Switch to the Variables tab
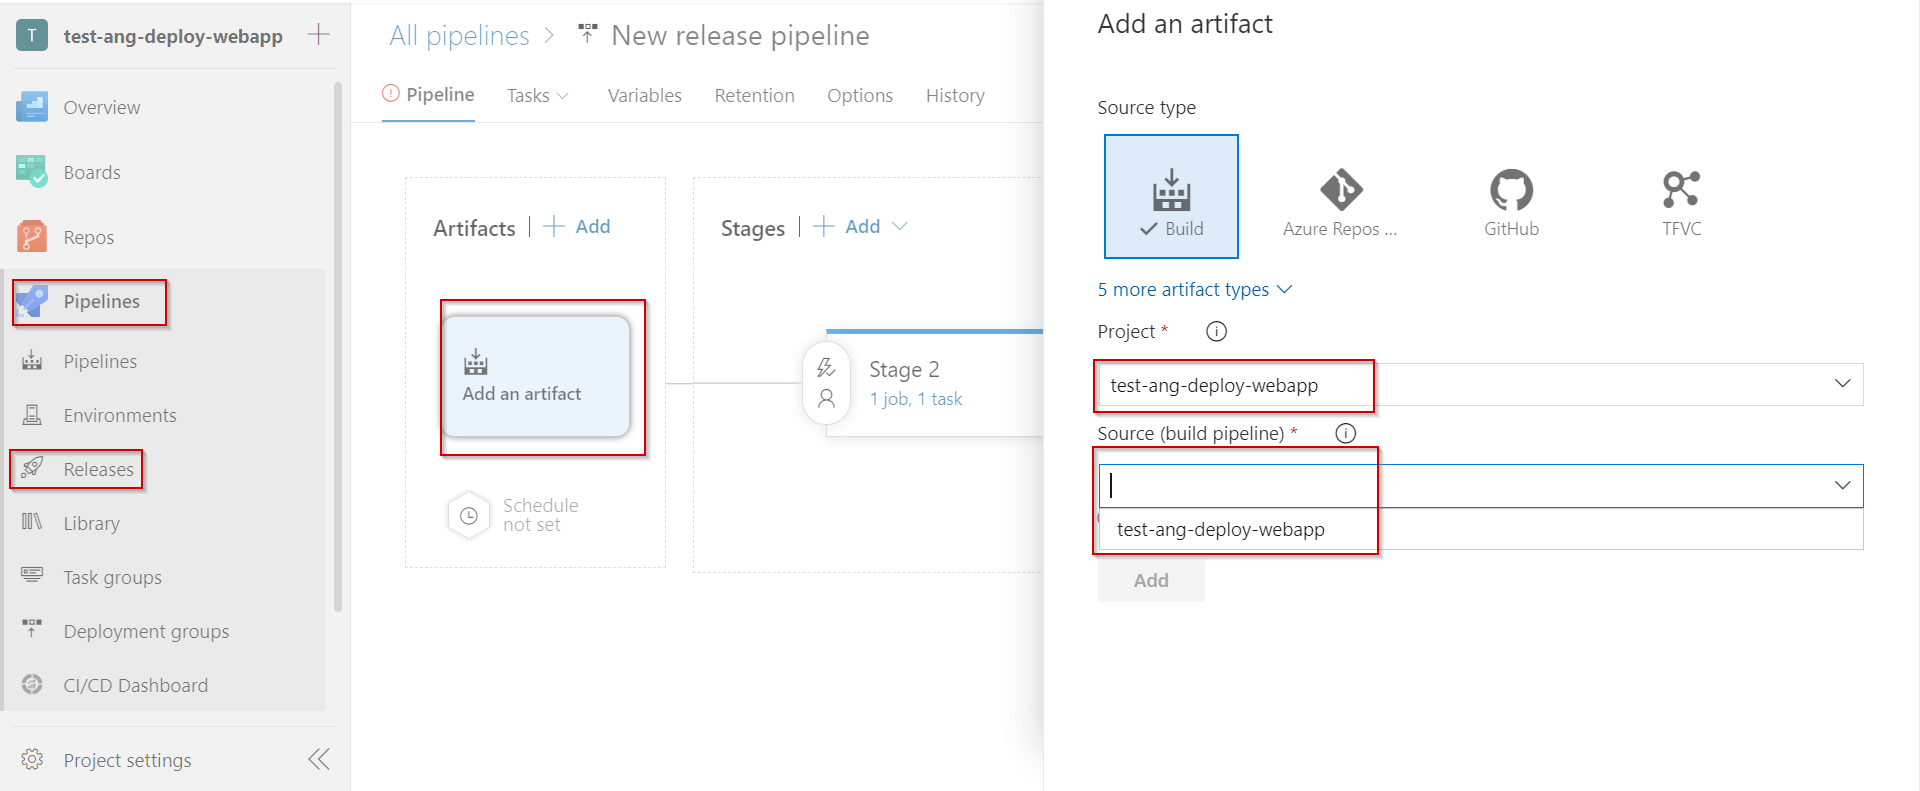This screenshot has height=791, width=1920. coord(644,95)
